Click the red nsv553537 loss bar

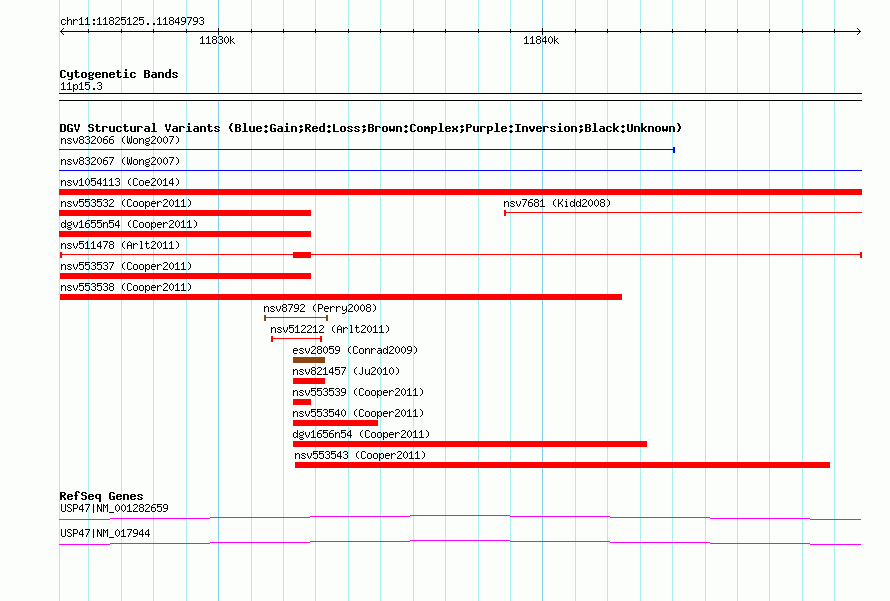point(185,276)
